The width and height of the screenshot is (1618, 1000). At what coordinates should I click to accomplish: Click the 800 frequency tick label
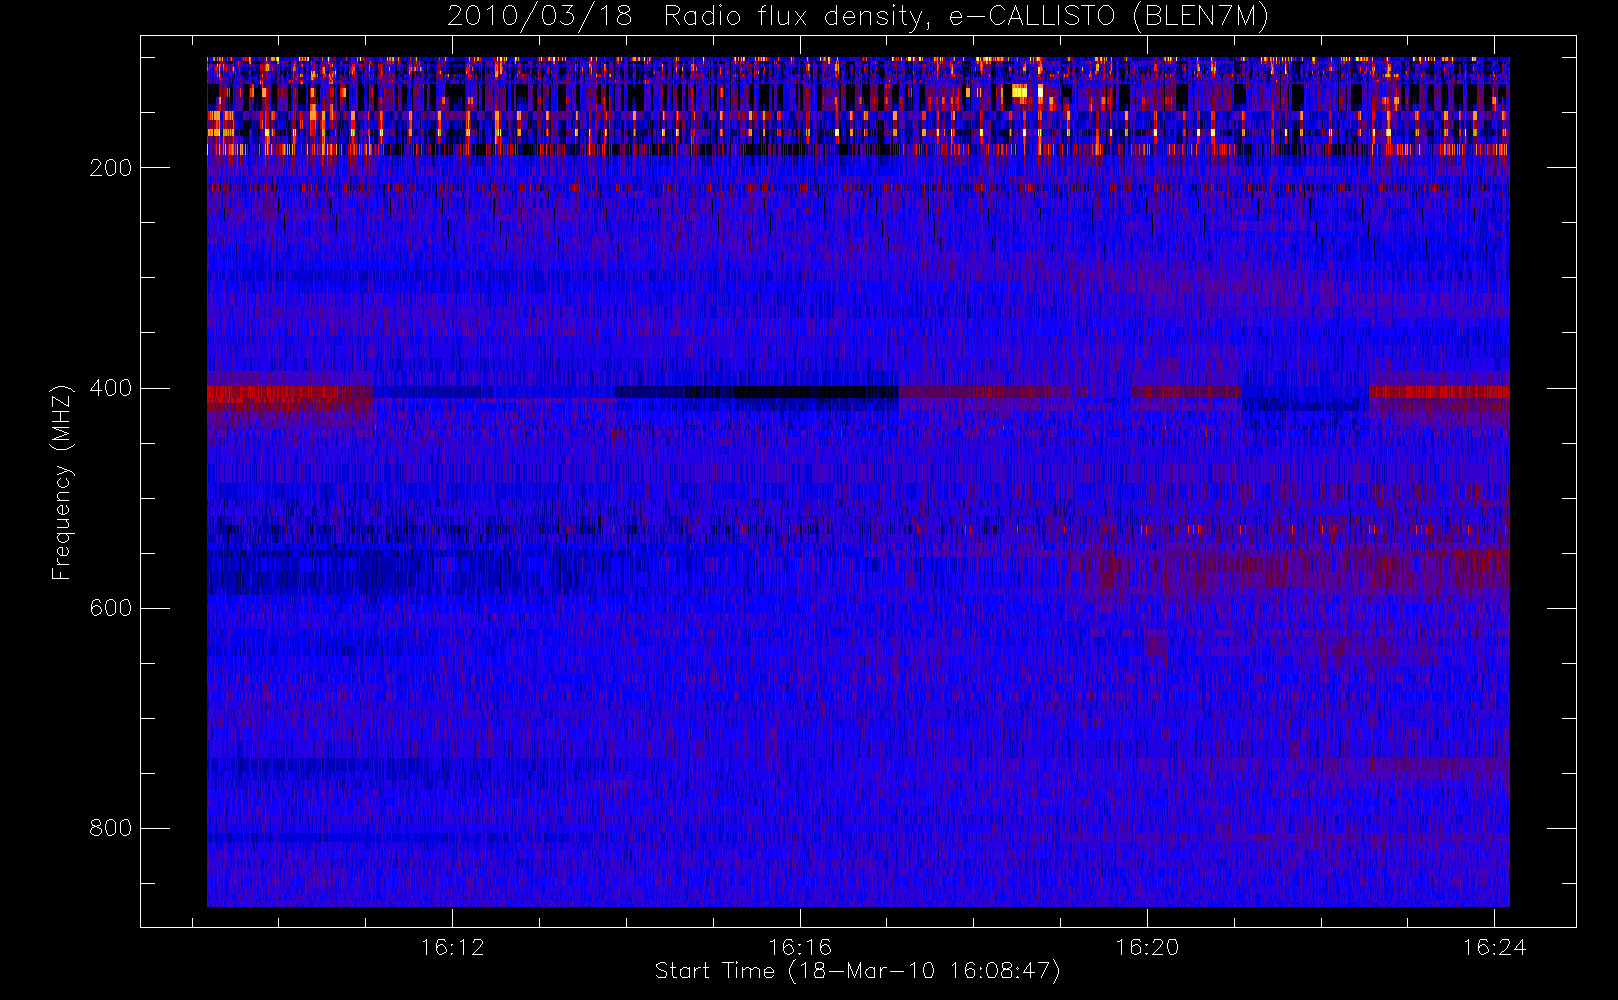pyautogui.click(x=111, y=828)
